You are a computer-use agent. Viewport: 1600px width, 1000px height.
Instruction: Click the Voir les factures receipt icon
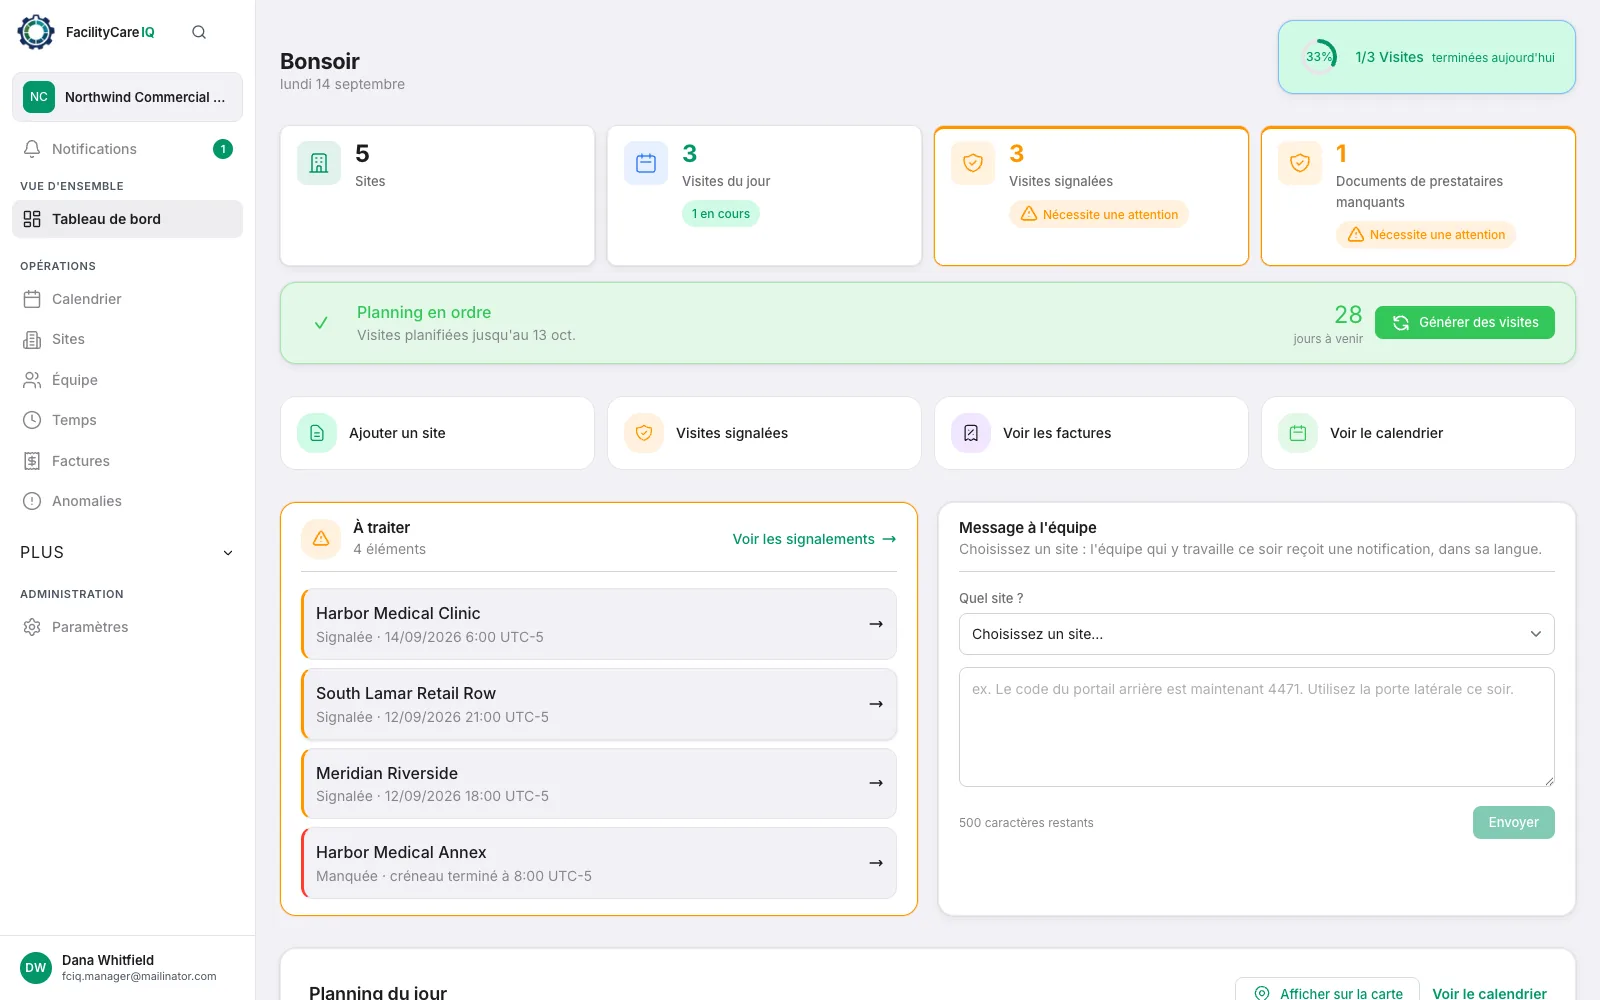(x=971, y=433)
